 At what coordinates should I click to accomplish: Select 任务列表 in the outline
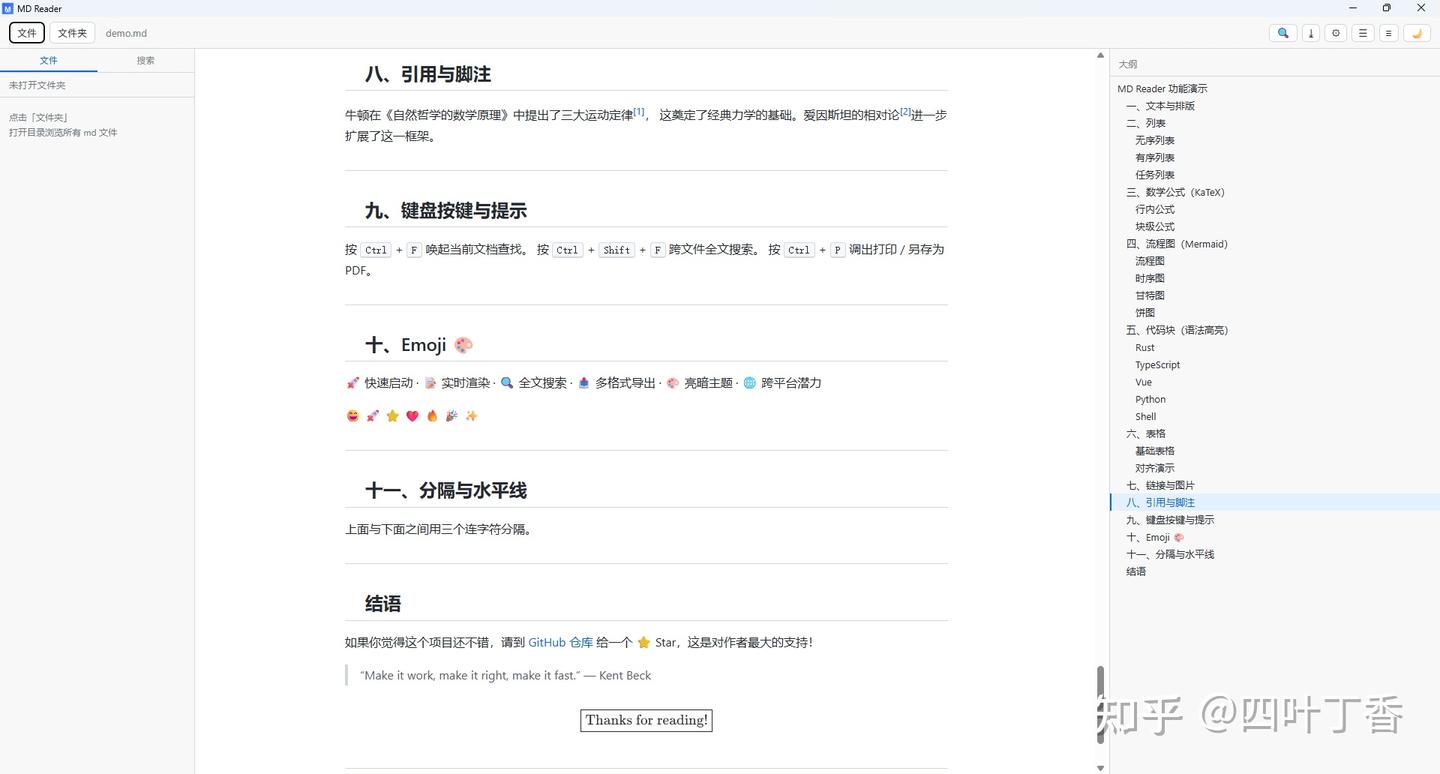[1155, 175]
